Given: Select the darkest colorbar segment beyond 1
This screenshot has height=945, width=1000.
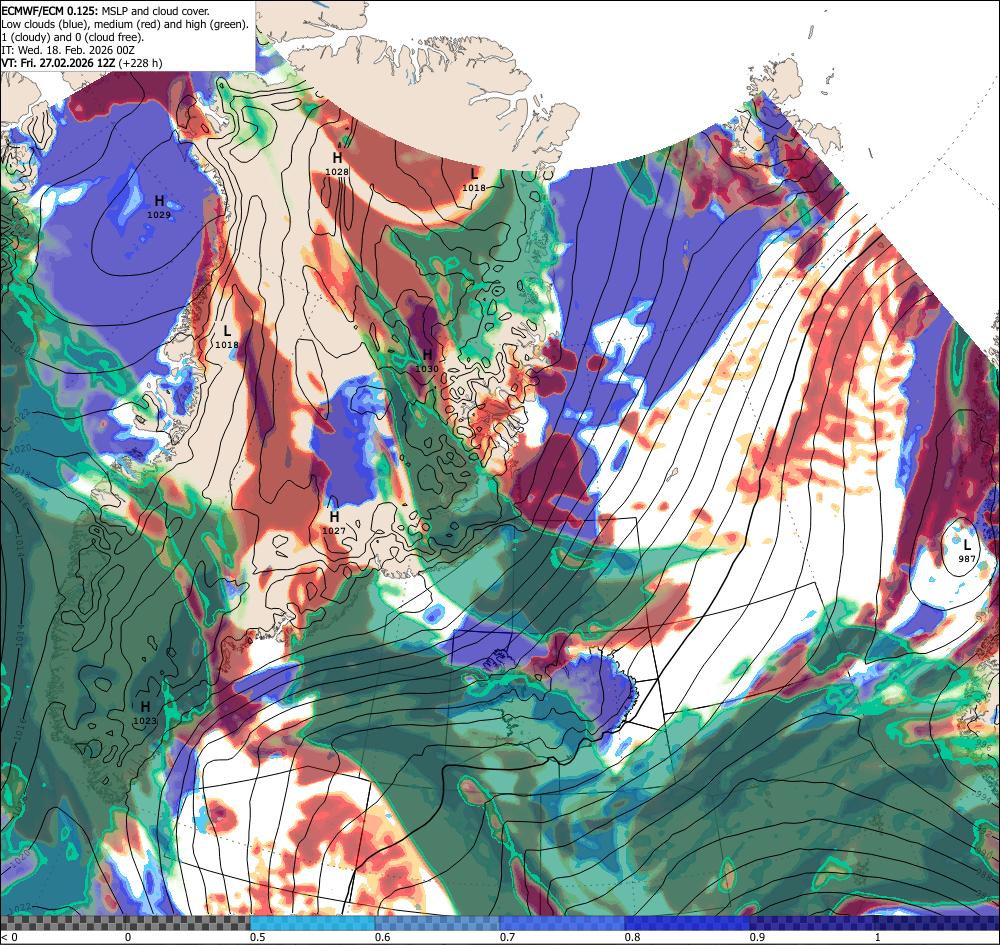Looking at the screenshot, I should coord(938,923).
